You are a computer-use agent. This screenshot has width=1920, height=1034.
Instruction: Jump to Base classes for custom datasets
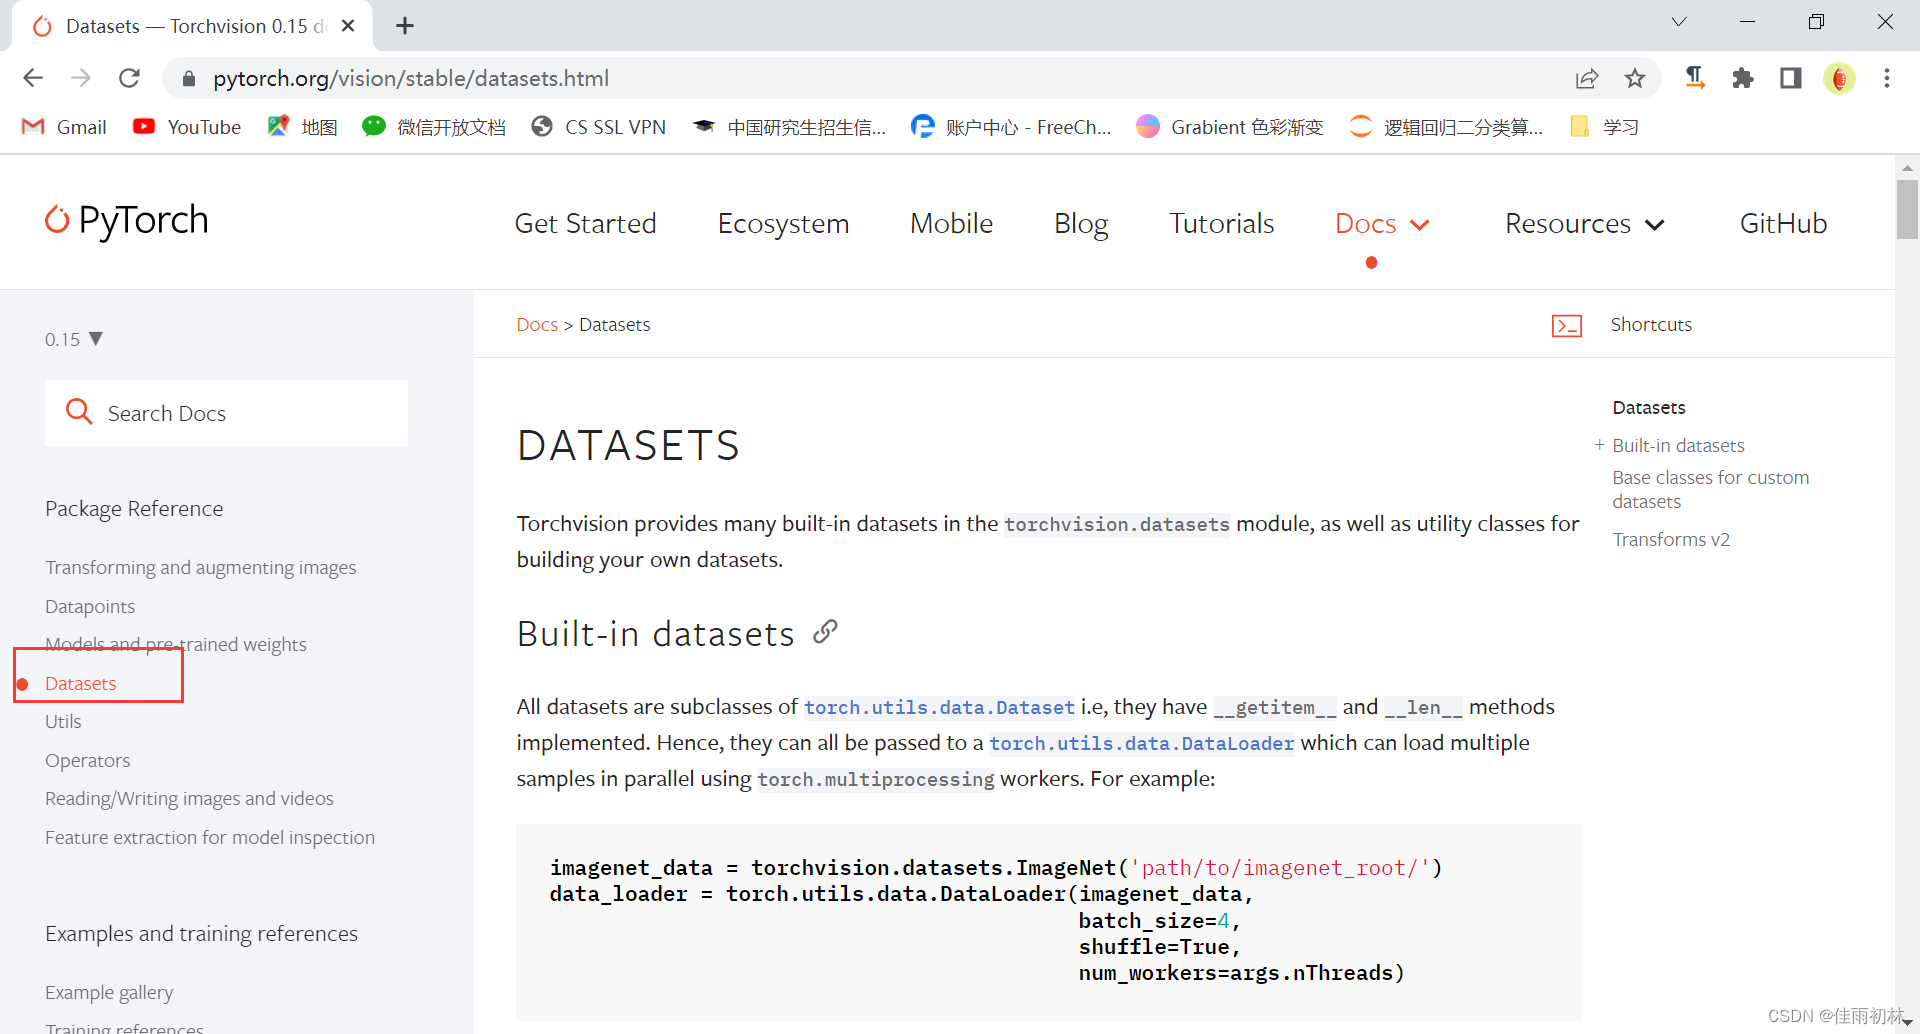pyautogui.click(x=1710, y=489)
